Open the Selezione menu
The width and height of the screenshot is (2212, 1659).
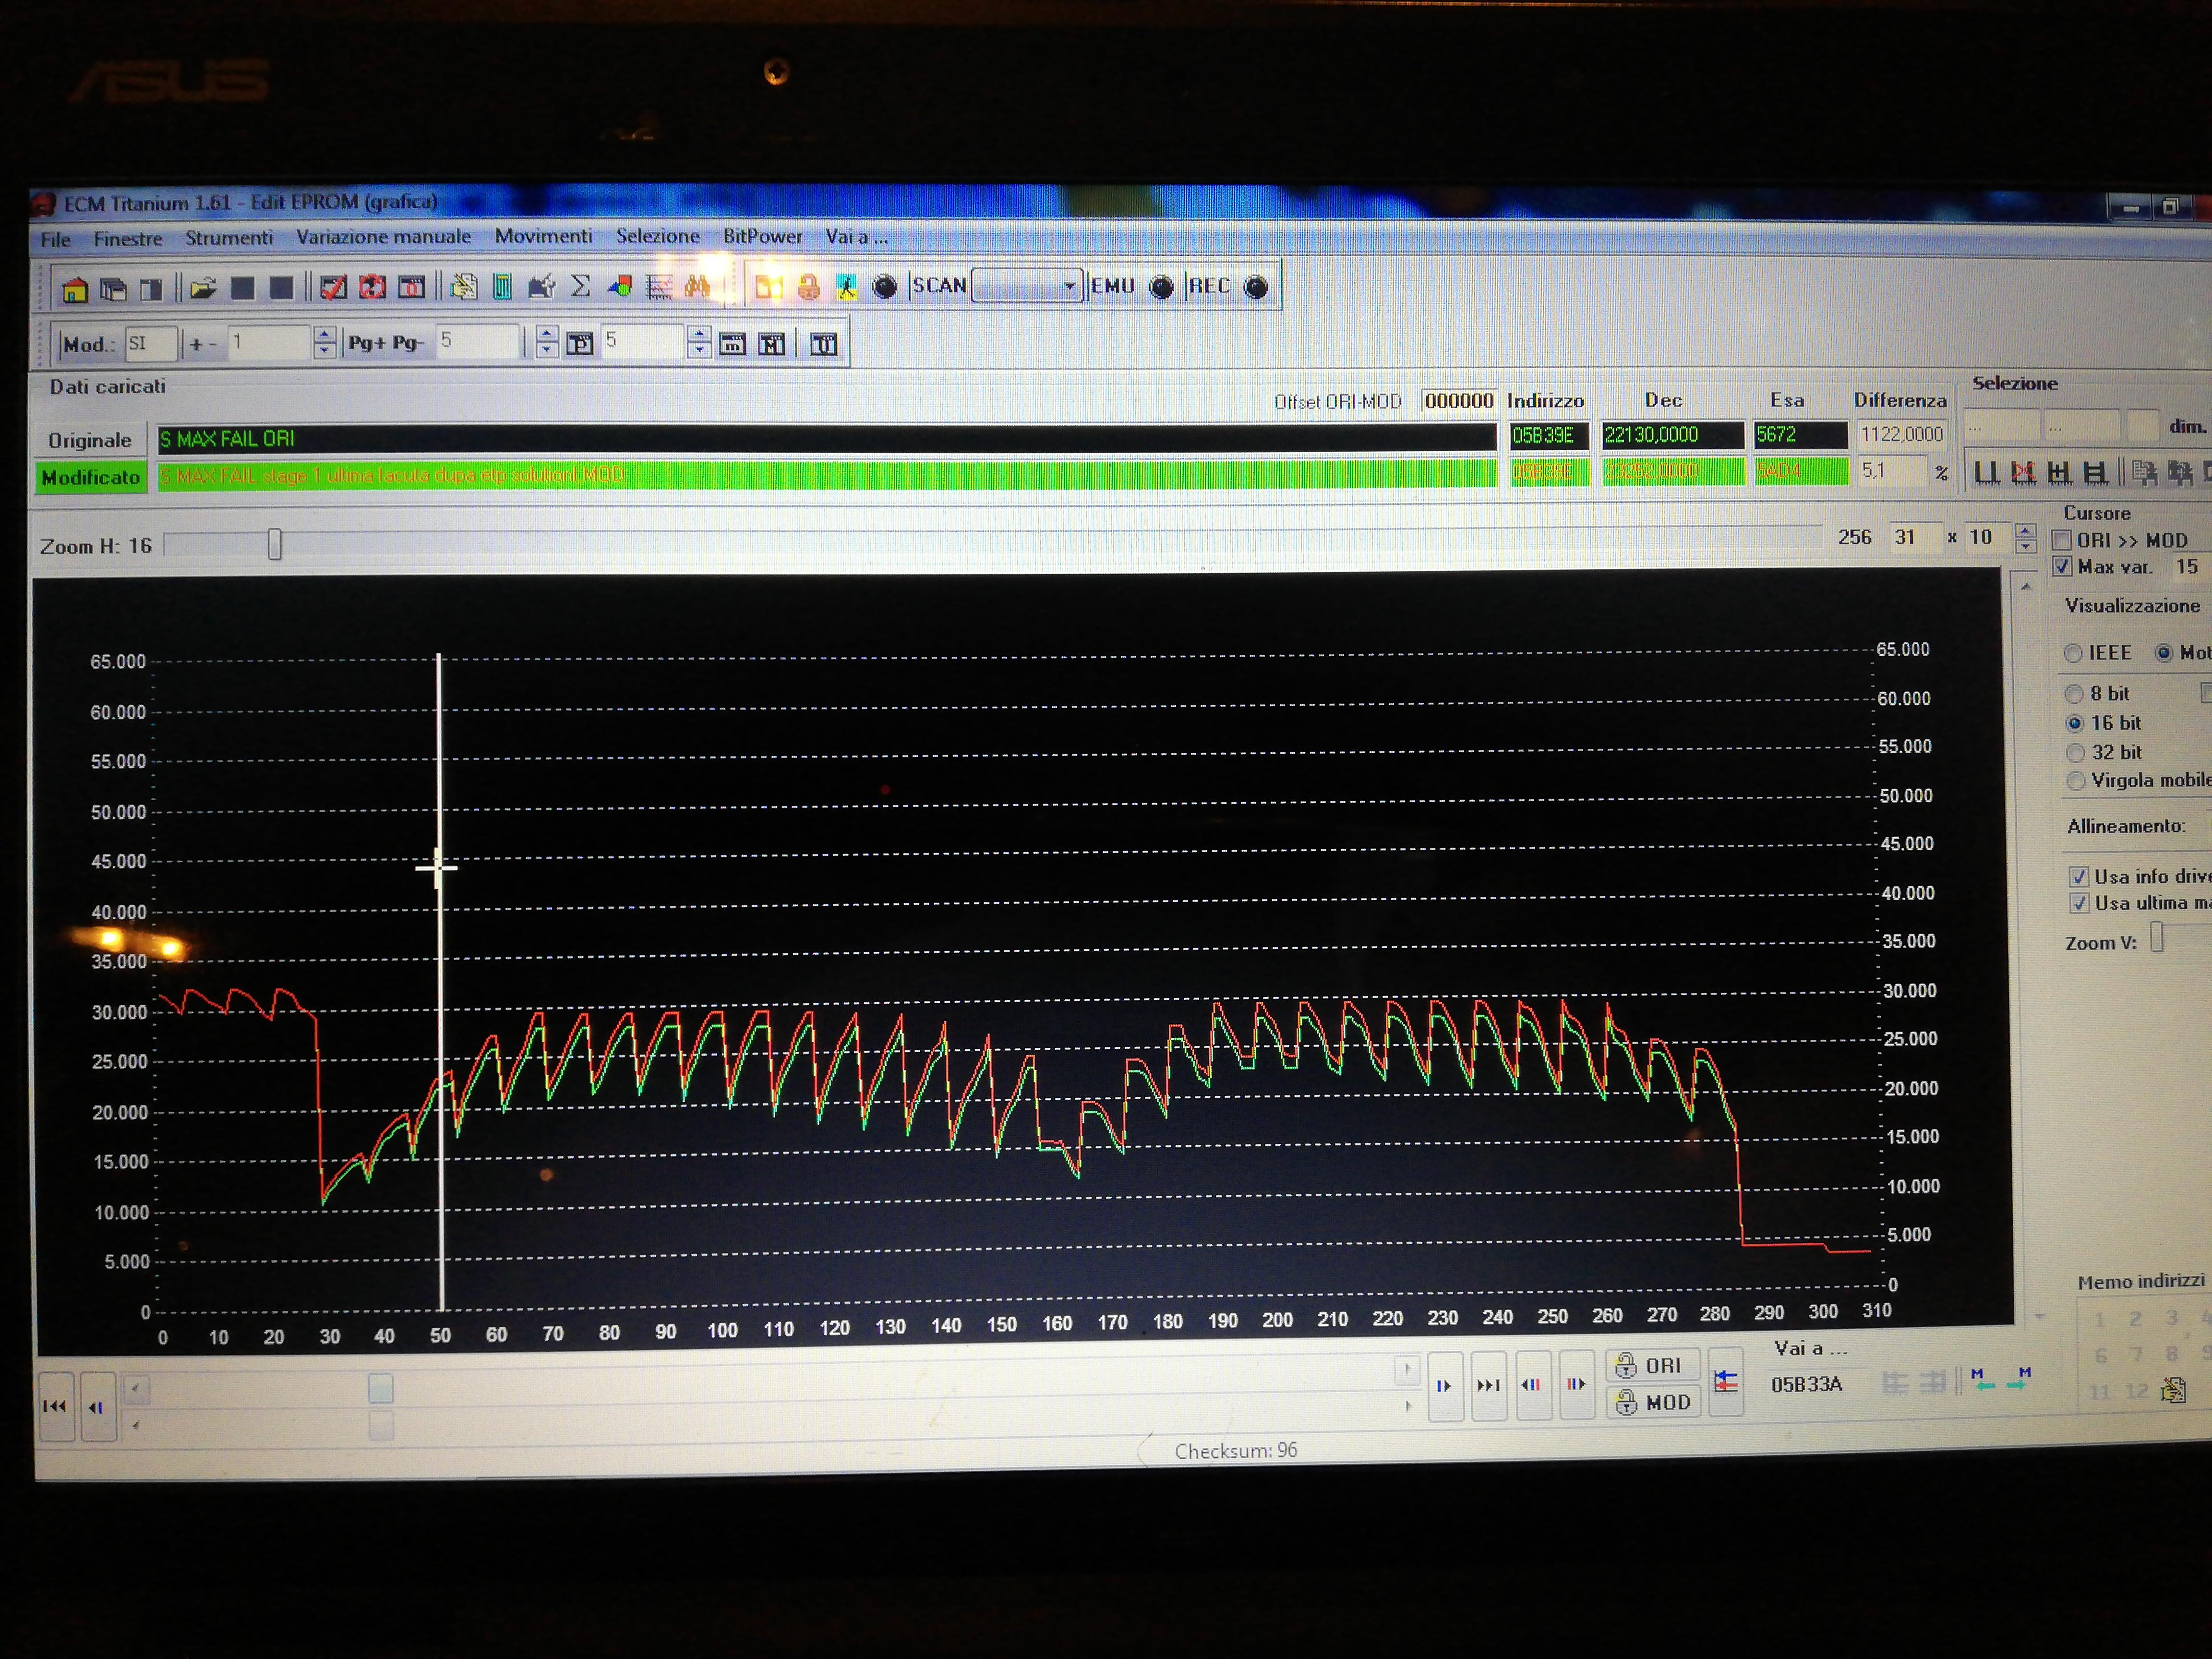coord(657,236)
